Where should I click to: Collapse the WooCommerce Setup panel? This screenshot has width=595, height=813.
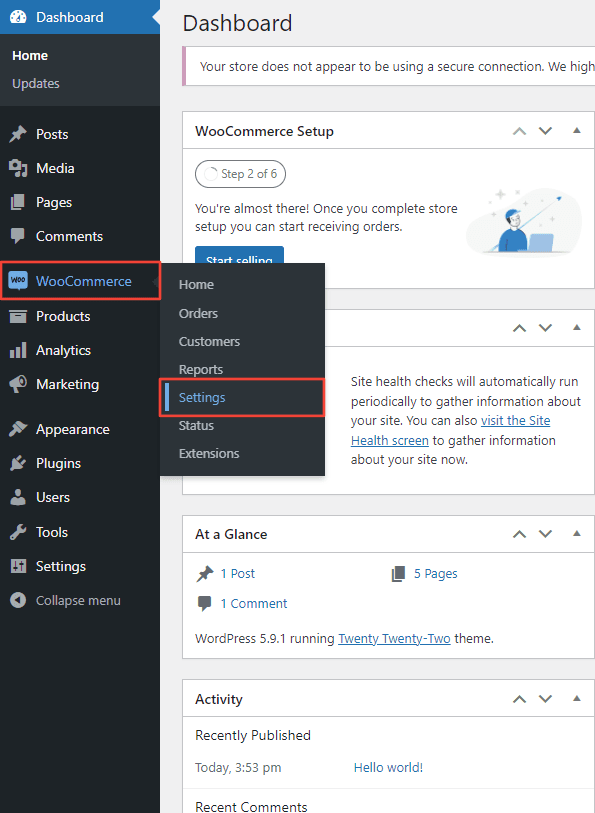(x=576, y=131)
